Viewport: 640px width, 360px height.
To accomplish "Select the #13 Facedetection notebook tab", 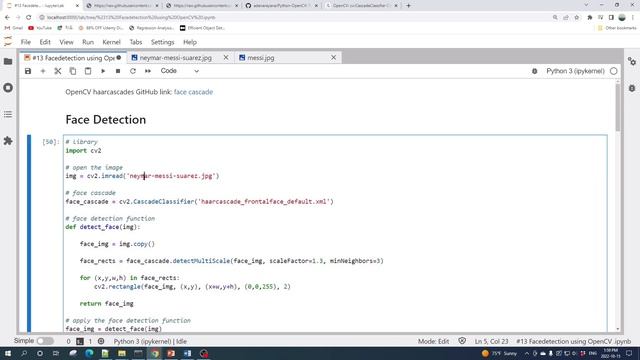I will [x=73, y=58].
